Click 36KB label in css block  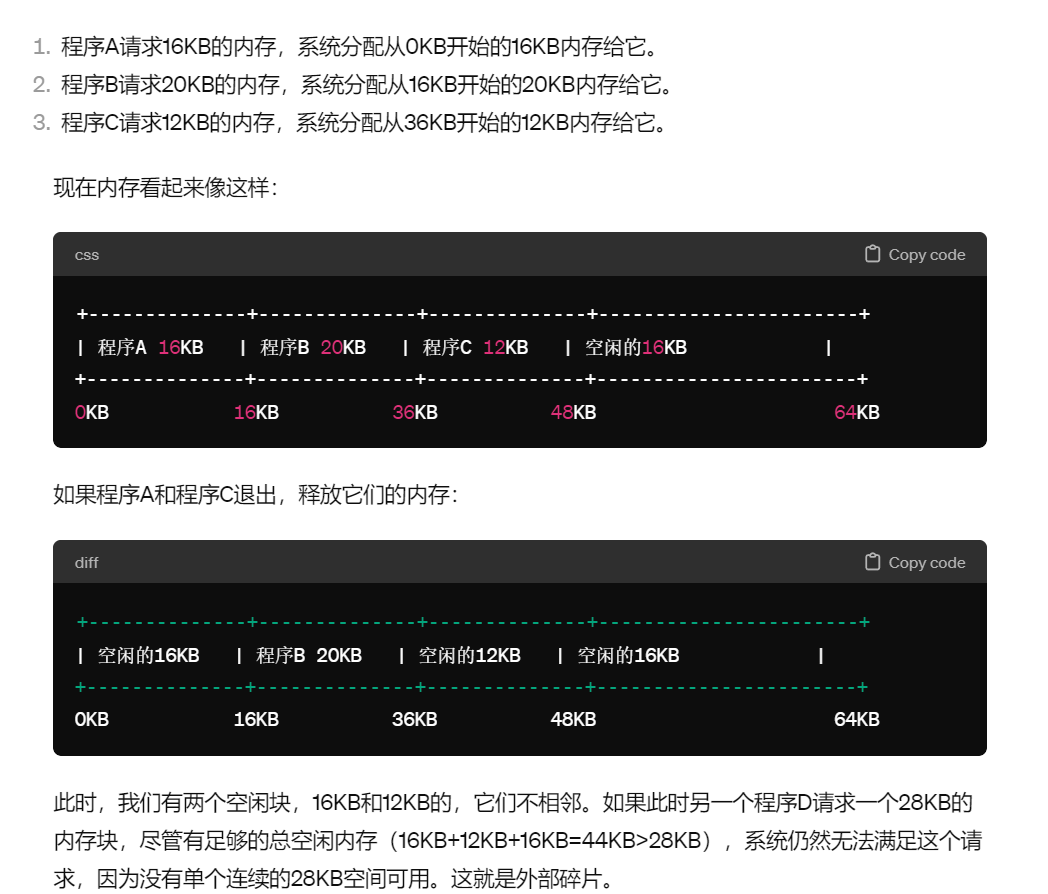coord(414,412)
